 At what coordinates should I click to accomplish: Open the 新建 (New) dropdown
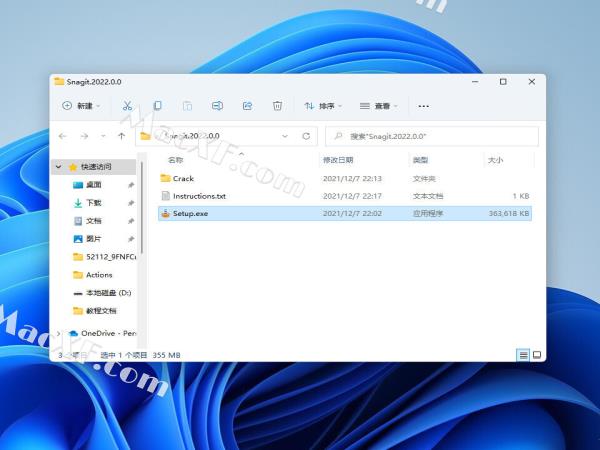pos(82,106)
